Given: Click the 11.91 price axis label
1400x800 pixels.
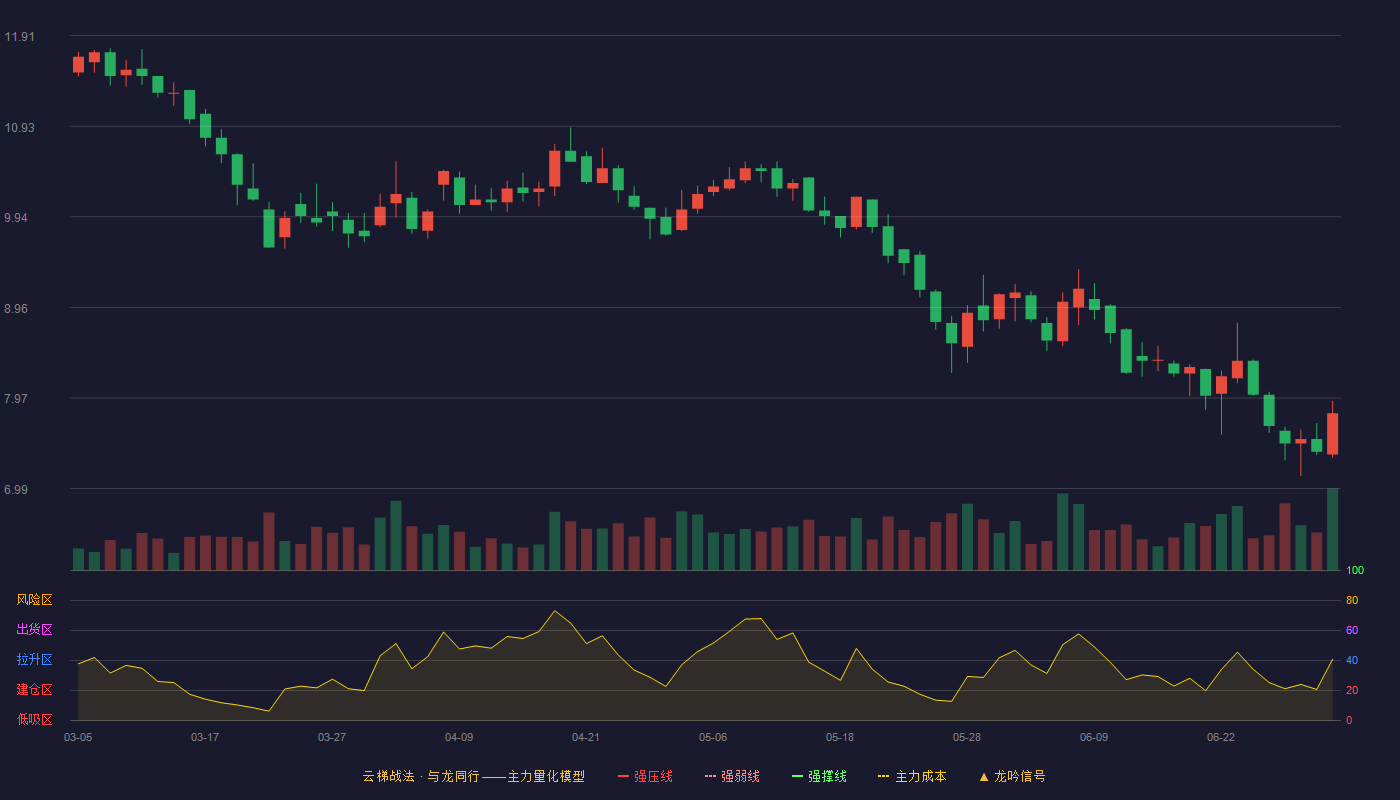Looking at the screenshot, I should (x=19, y=37).
